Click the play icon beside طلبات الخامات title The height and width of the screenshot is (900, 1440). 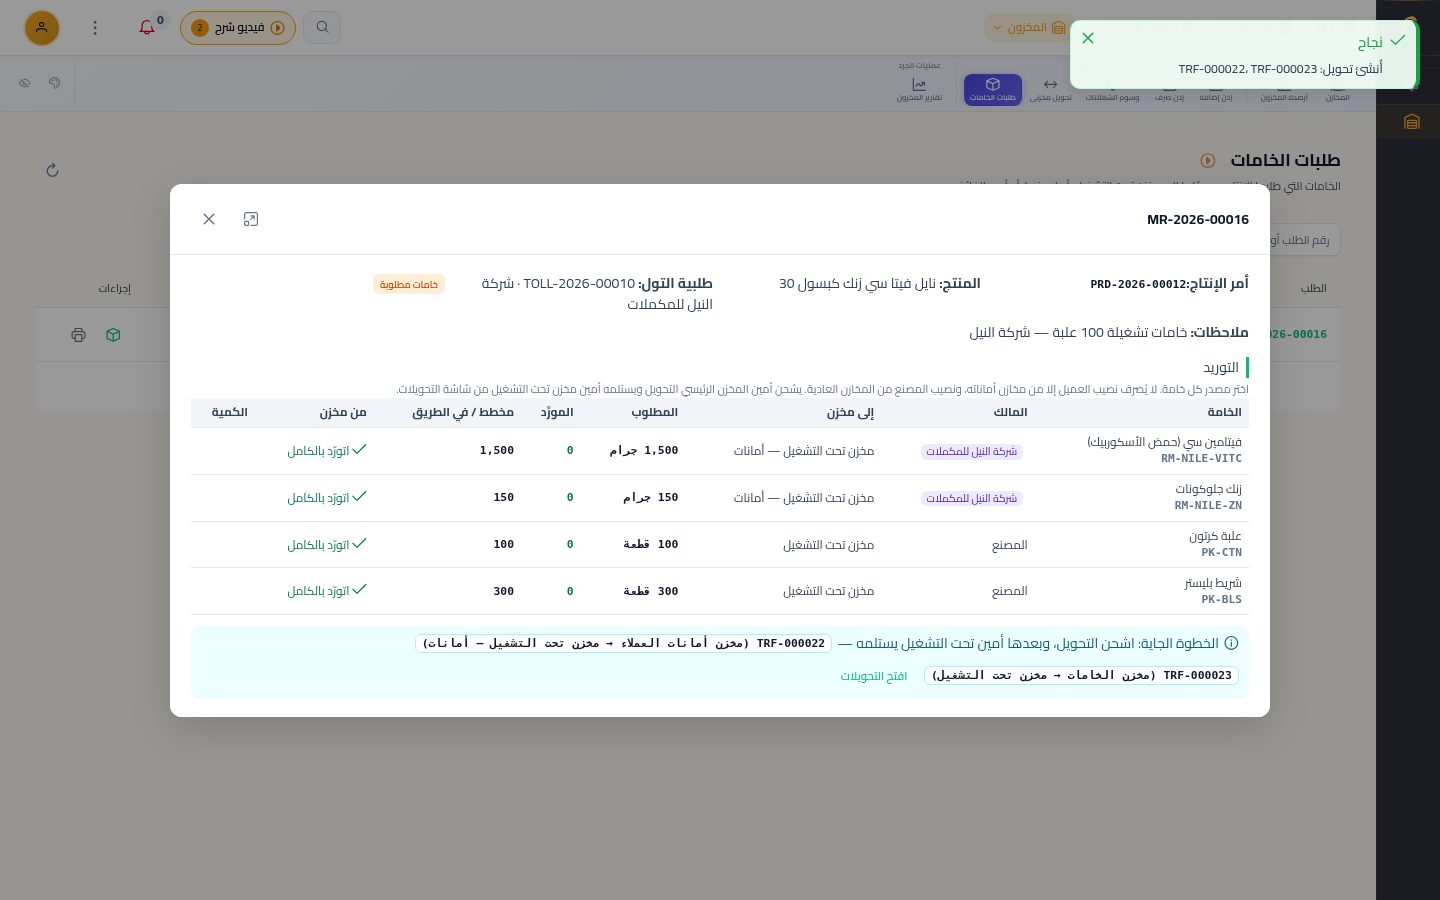[1208, 160]
